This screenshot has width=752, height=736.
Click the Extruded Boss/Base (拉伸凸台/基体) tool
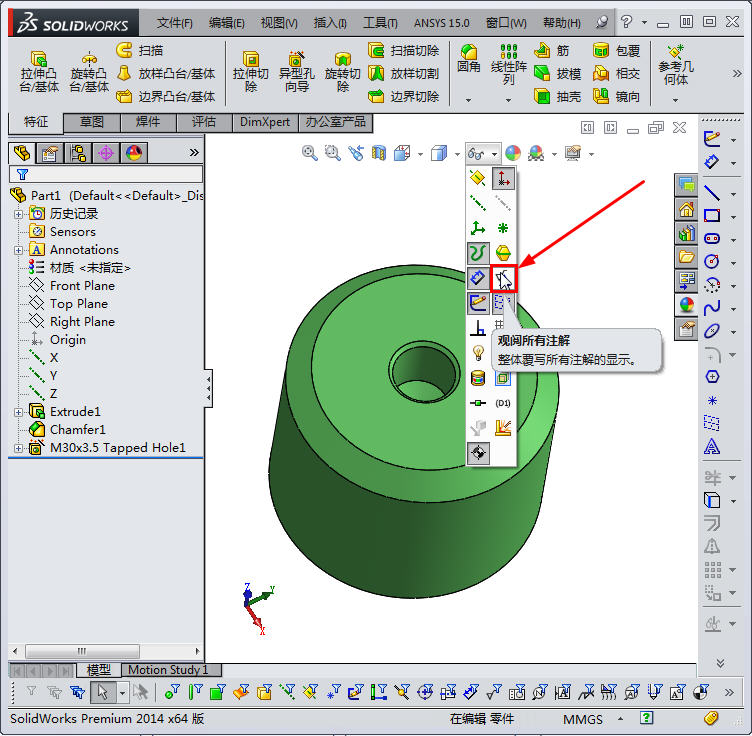click(x=40, y=72)
